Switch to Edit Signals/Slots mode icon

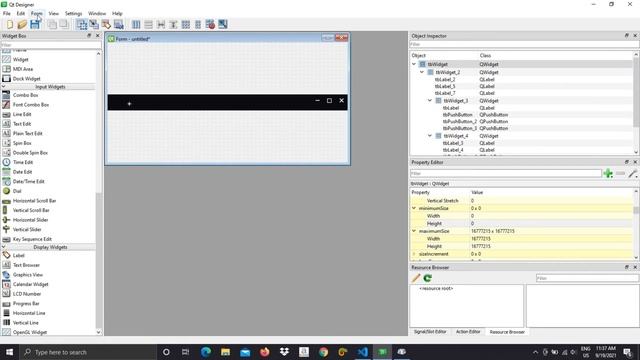pos(94,24)
